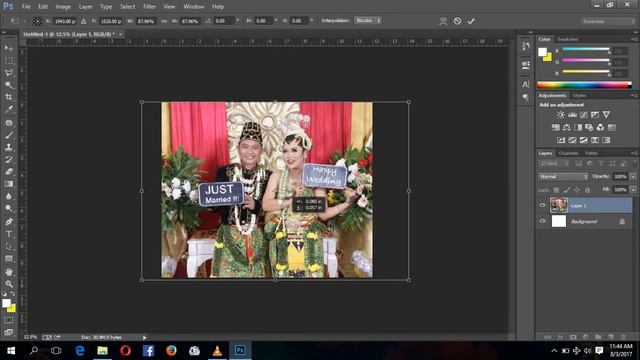Select the Rectangular Marquee tool
Viewport: 640px width, 360px height.
tap(9, 60)
